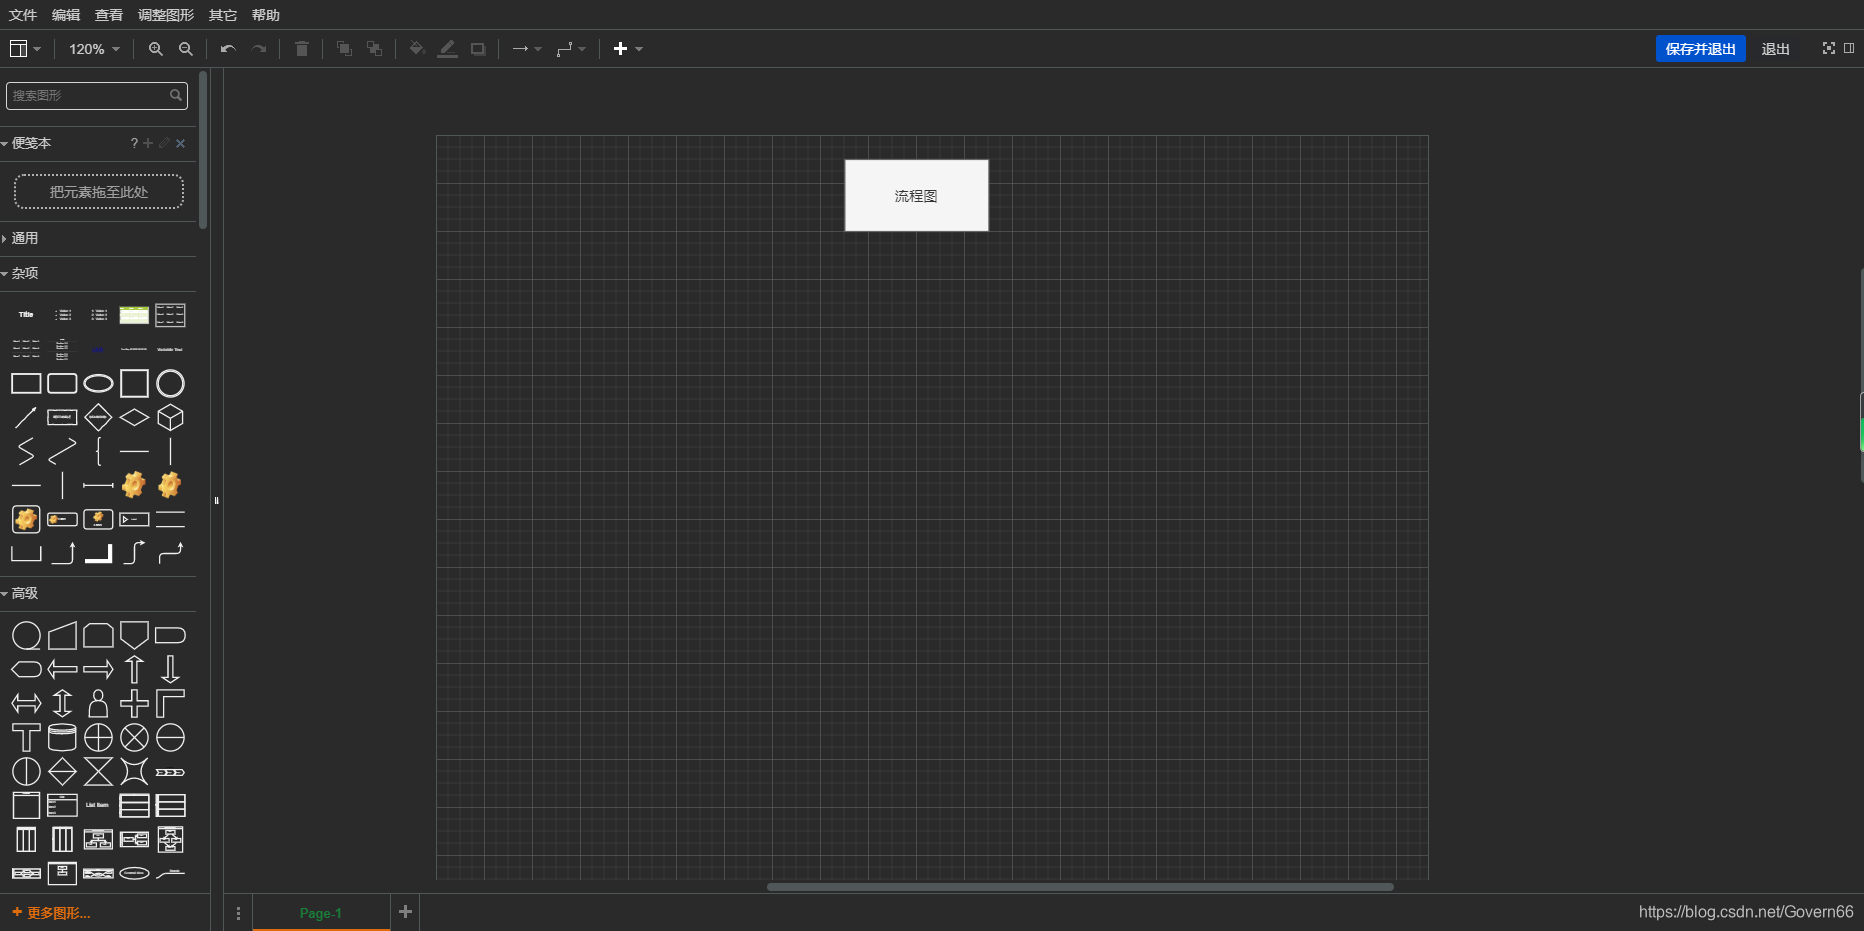Toggle the format panel icon
Viewport: 1864px width, 931px height.
coord(1850,48)
